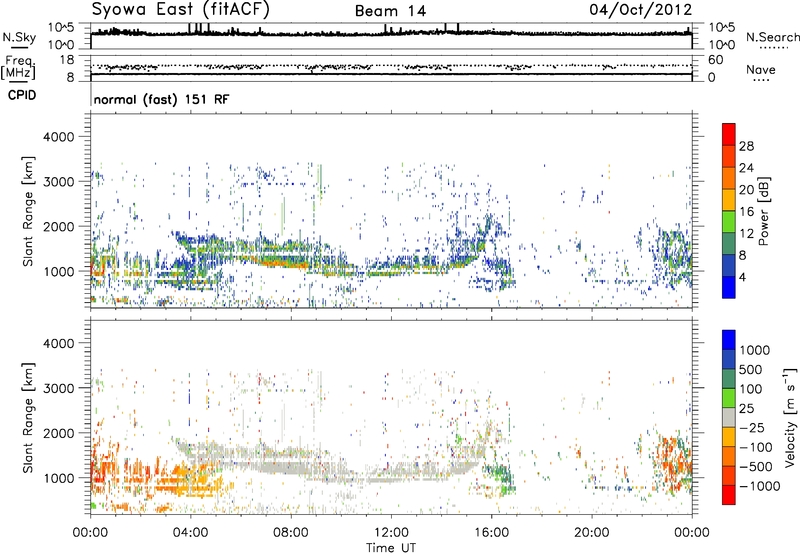Click the solid line sample under "N.Sky"
This screenshot has width=800, height=554.
pyautogui.click(x=19, y=47)
